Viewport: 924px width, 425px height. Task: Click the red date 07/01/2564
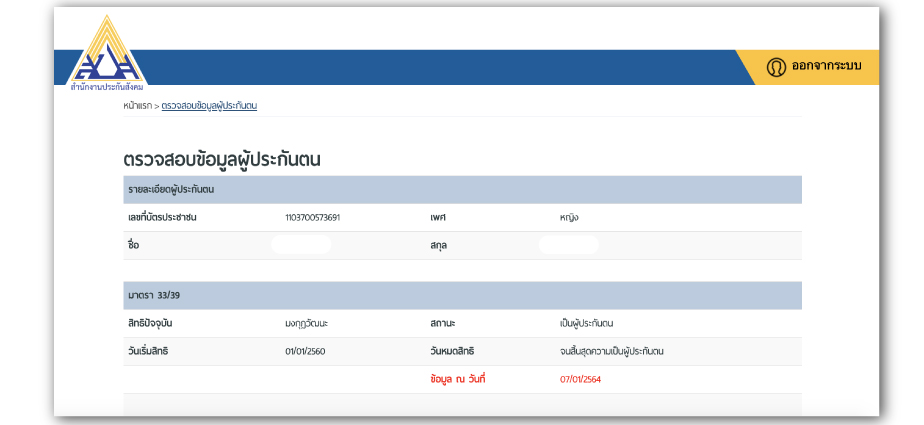click(580, 380)
